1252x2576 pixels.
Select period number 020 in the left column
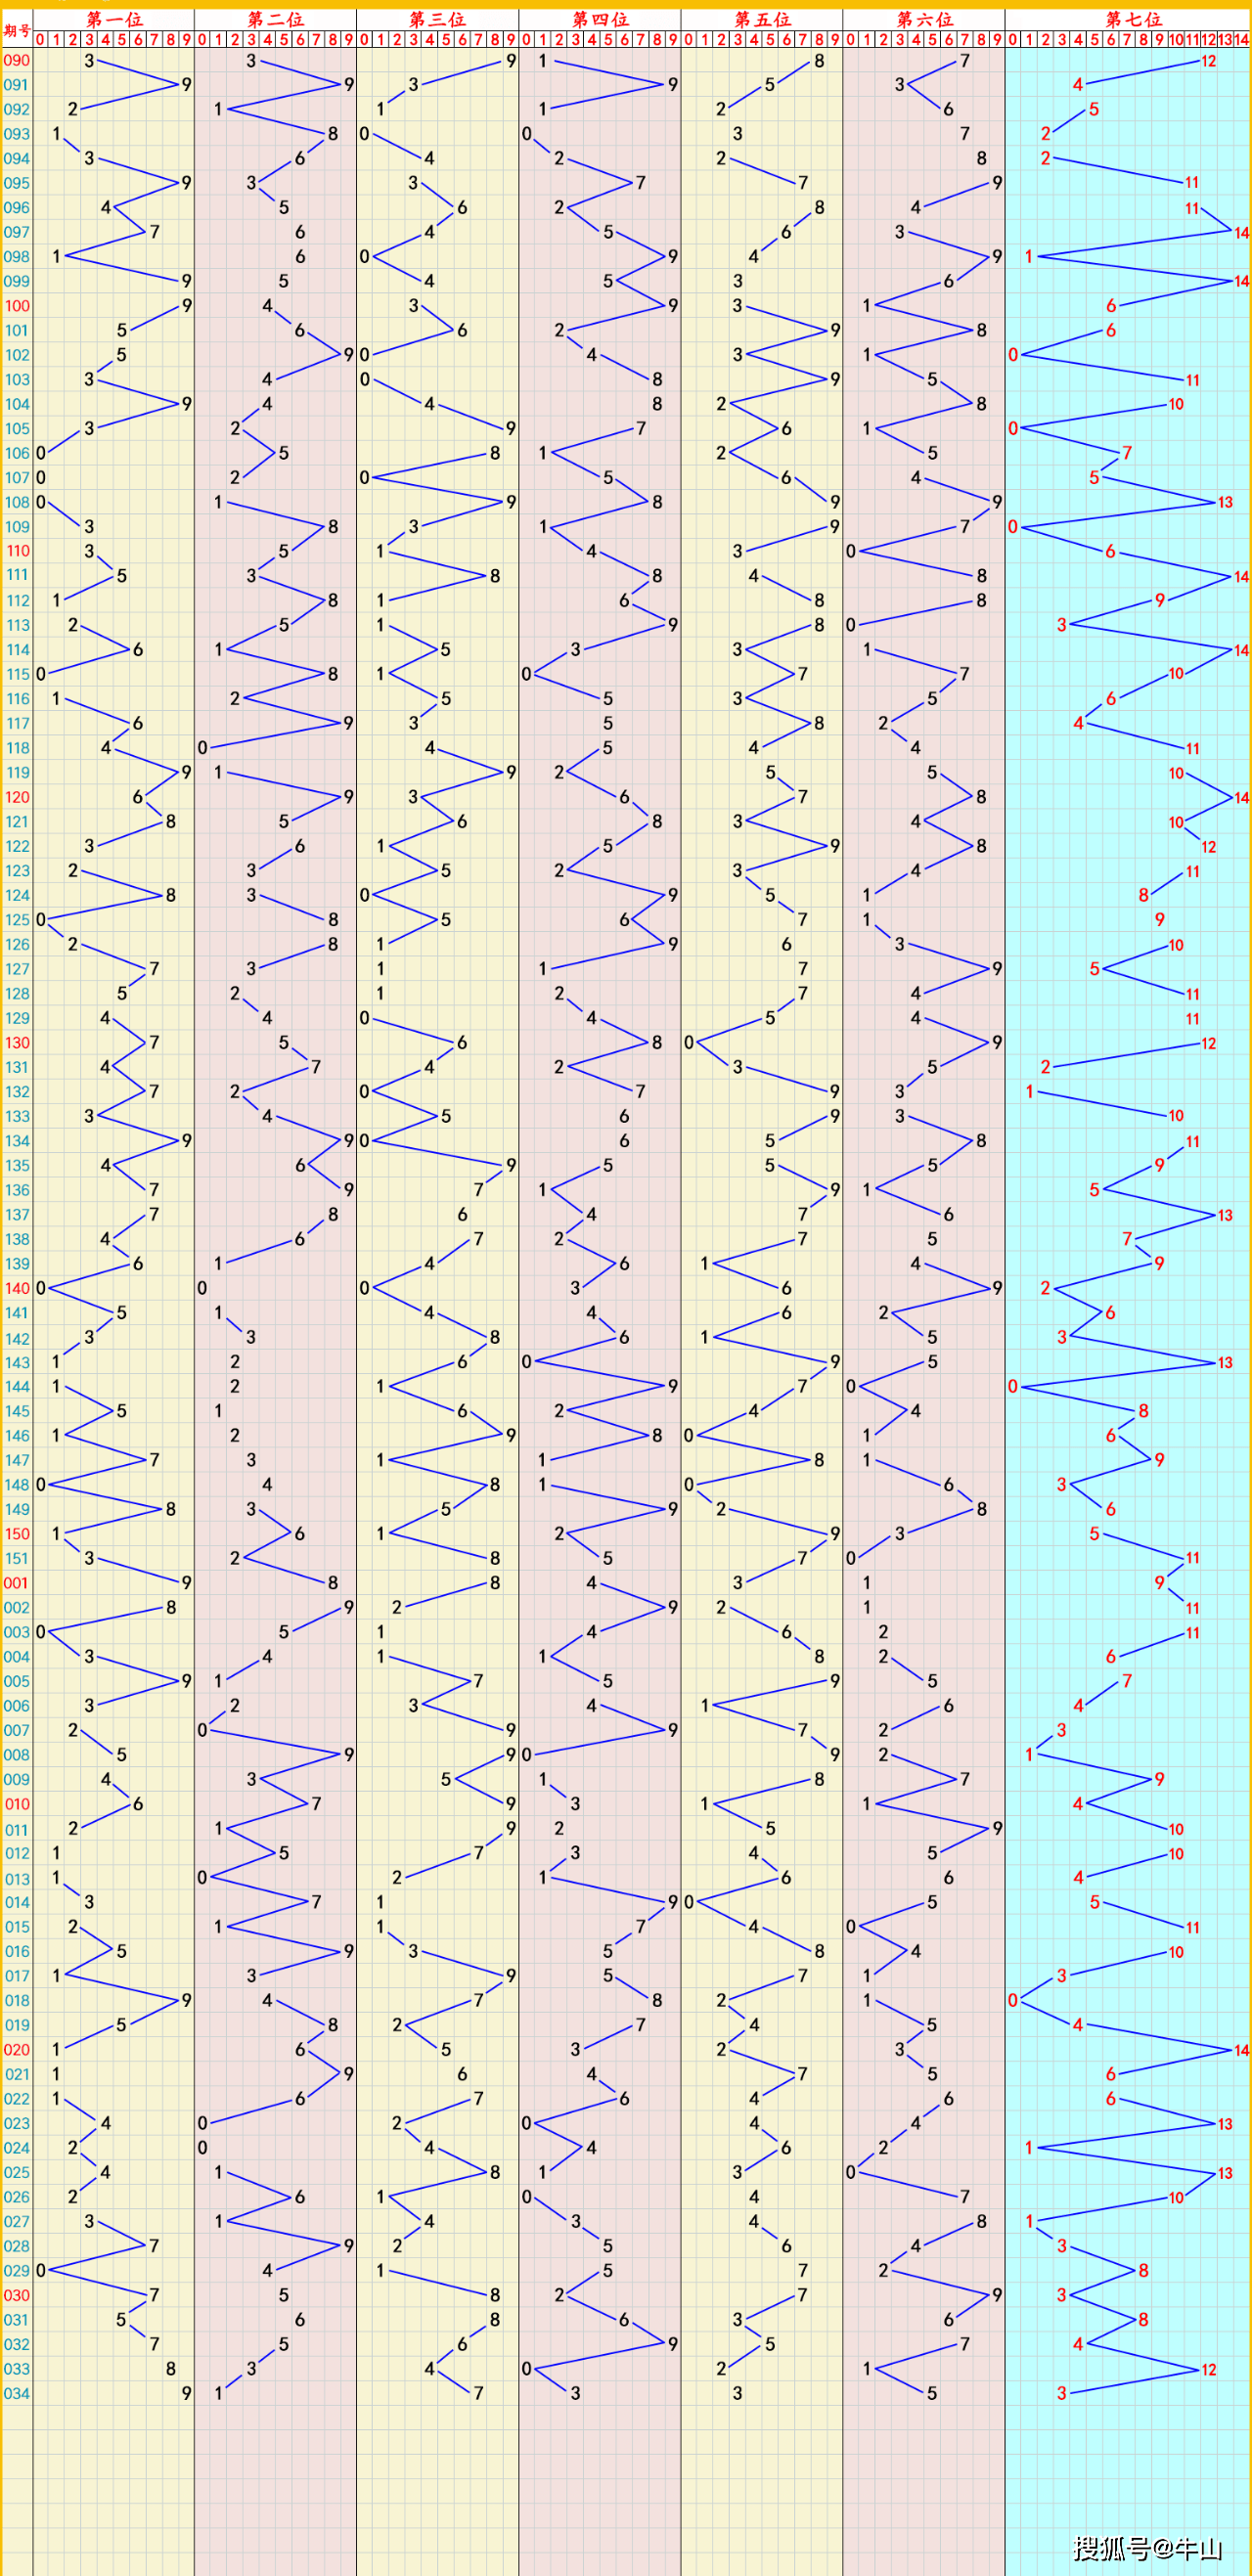17,2049
